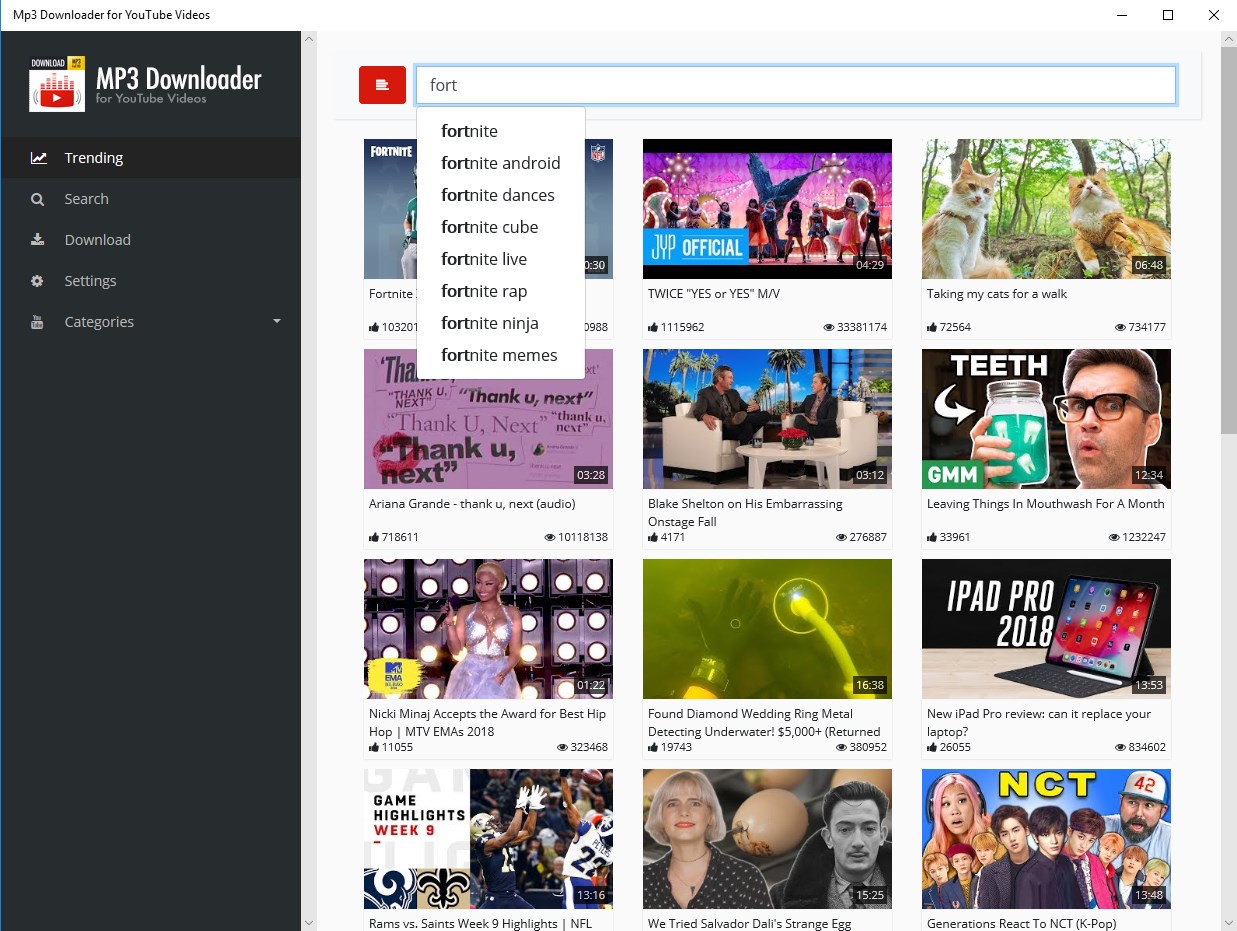1237x931 pixels.
Task: Click thumbs-up icon on cats walk card
Action: 932,327
